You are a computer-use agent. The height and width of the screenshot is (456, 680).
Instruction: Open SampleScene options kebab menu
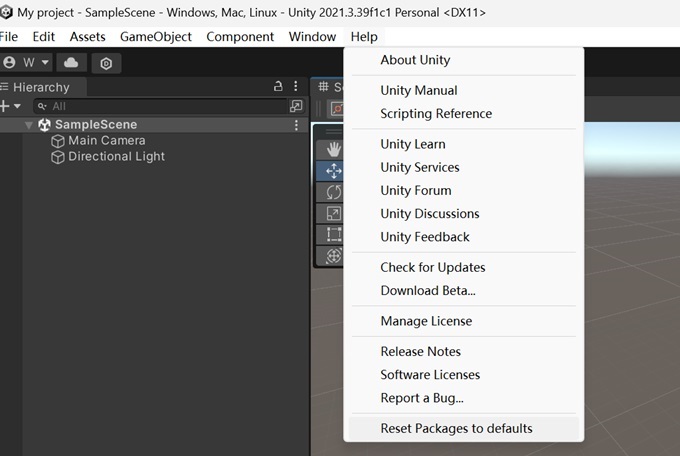[x=296, y=125]
